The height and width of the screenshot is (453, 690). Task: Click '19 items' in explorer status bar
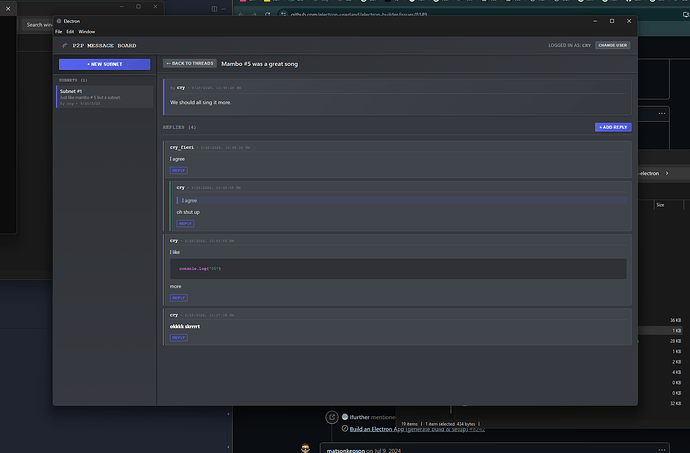409,424
